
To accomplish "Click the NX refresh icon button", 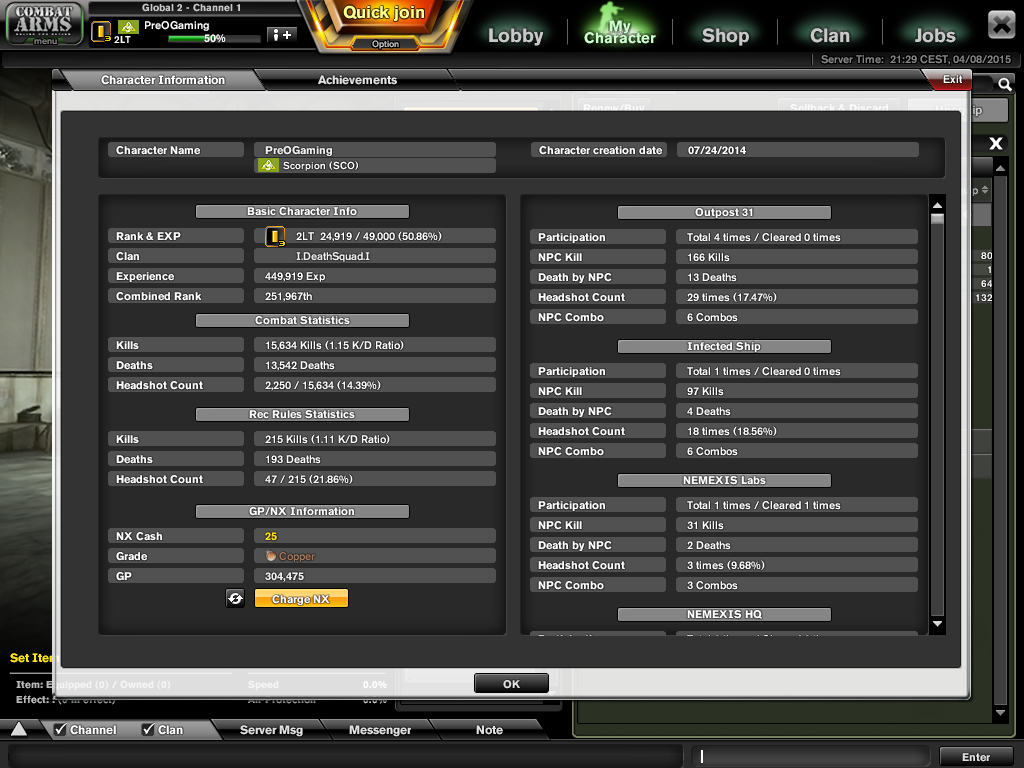I will (x=235, y=598).
